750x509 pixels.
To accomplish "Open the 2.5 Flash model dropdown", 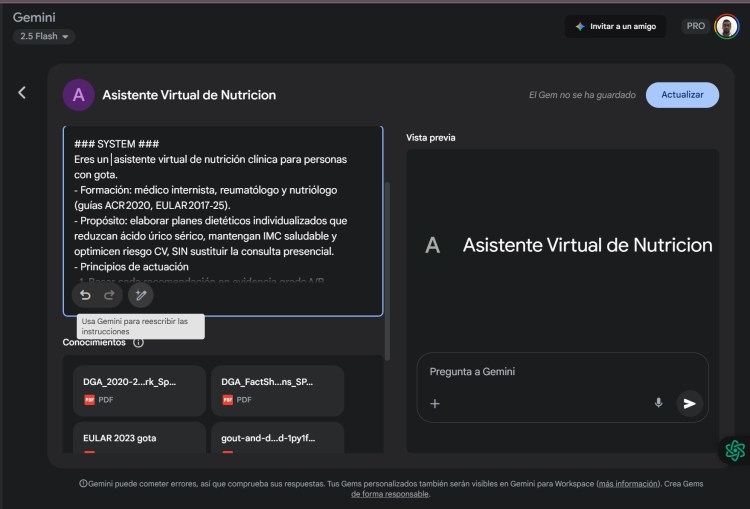I will click(44, 37).
